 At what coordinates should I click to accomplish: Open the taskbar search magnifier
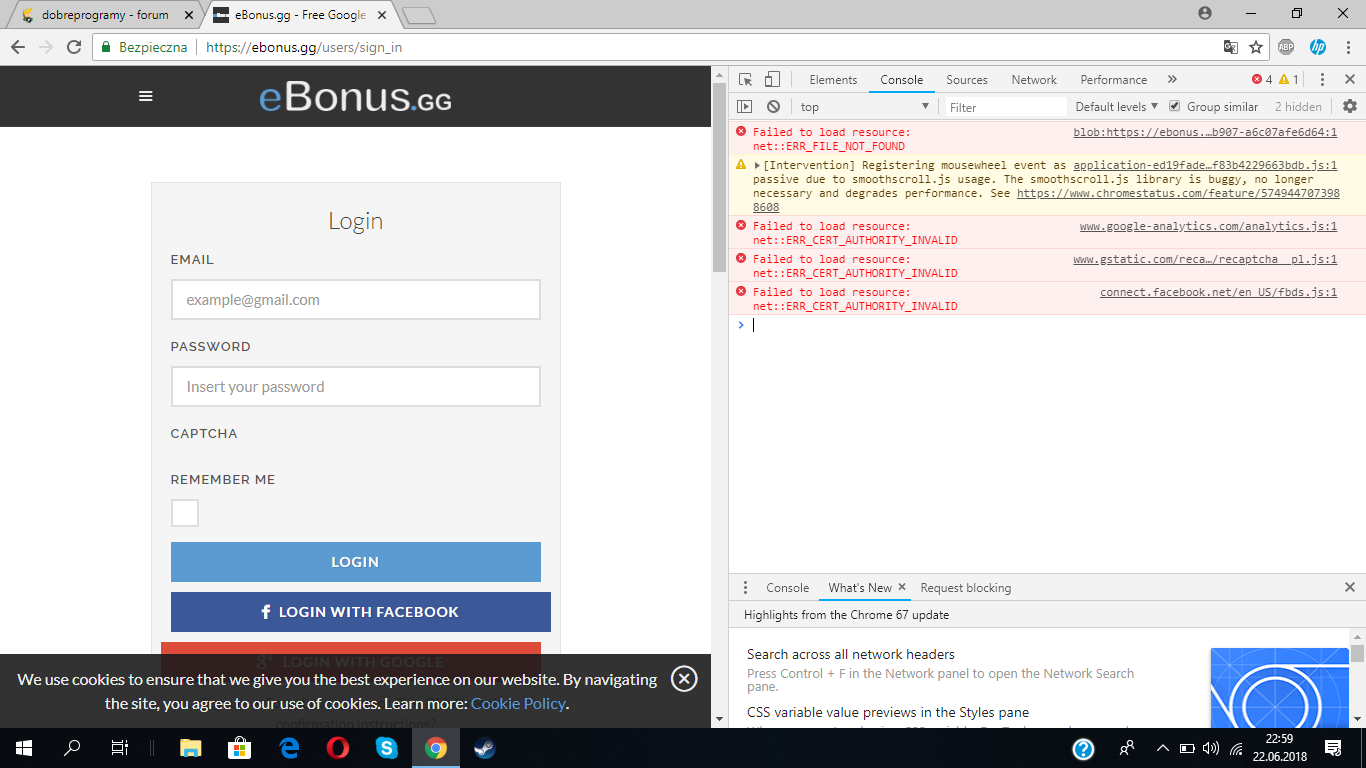[x=72, y=748]
